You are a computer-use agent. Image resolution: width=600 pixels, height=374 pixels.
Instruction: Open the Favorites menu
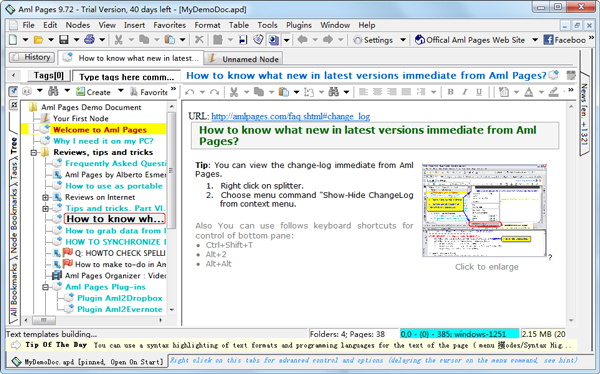170,25
